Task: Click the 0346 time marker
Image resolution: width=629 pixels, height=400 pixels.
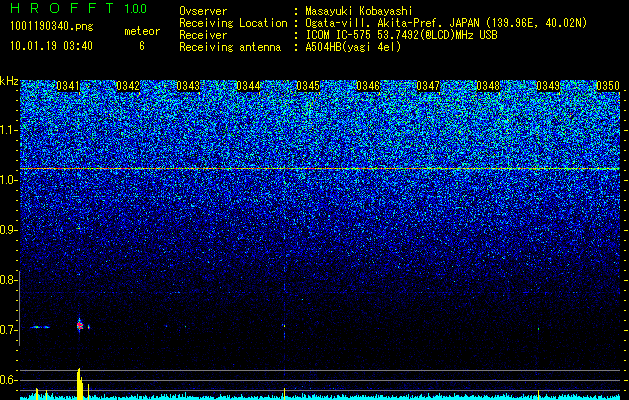Action: pyautogui.click(x=368, y=86)
